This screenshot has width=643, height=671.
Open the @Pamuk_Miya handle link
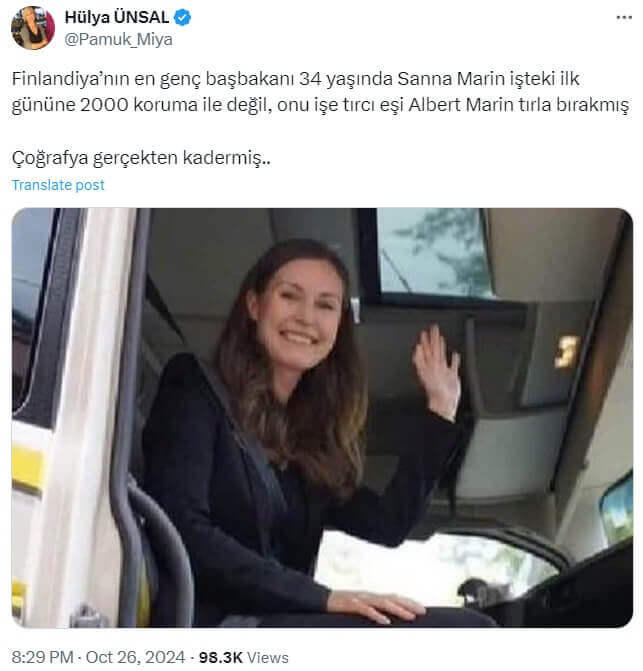tap(119, 39)
